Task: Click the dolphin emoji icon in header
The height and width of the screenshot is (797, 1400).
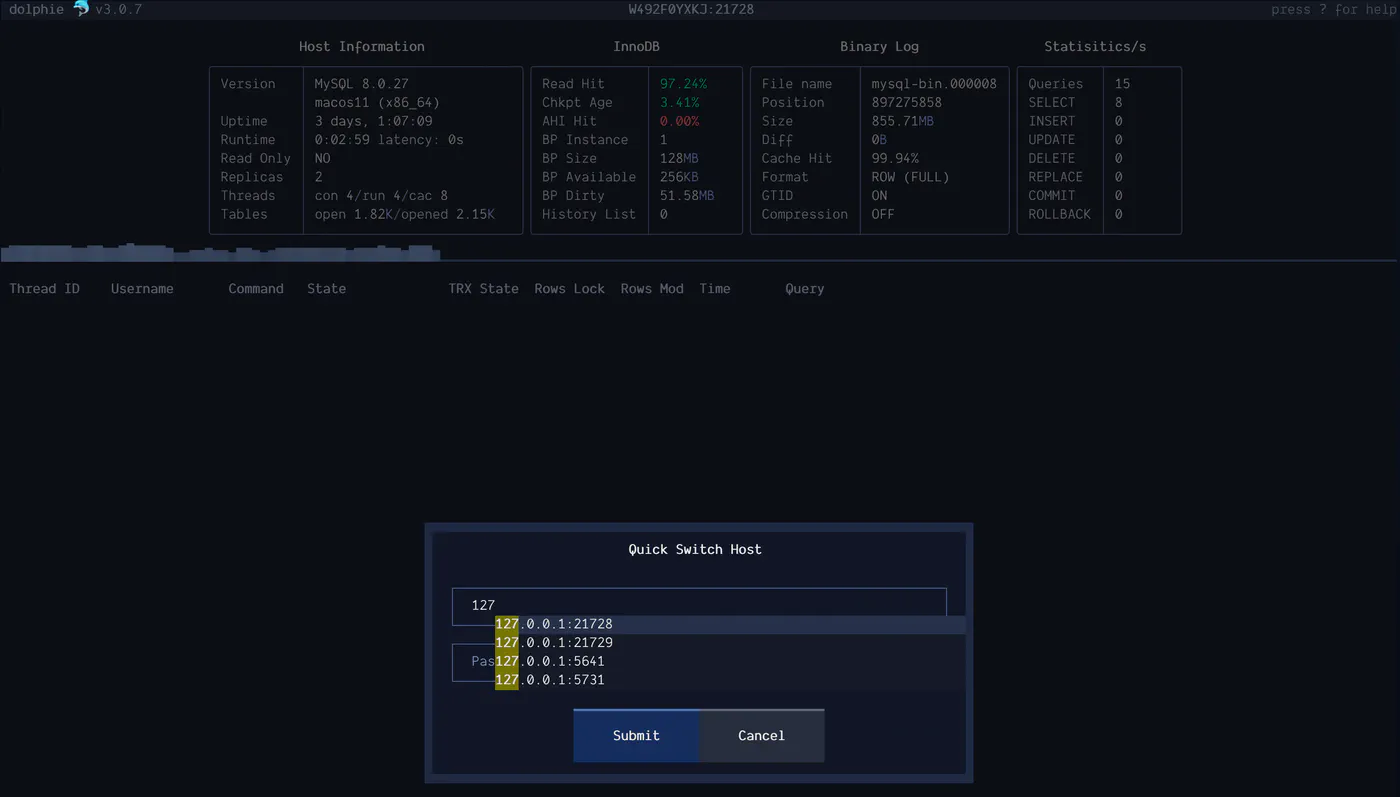Action: (x=81, y=9)
